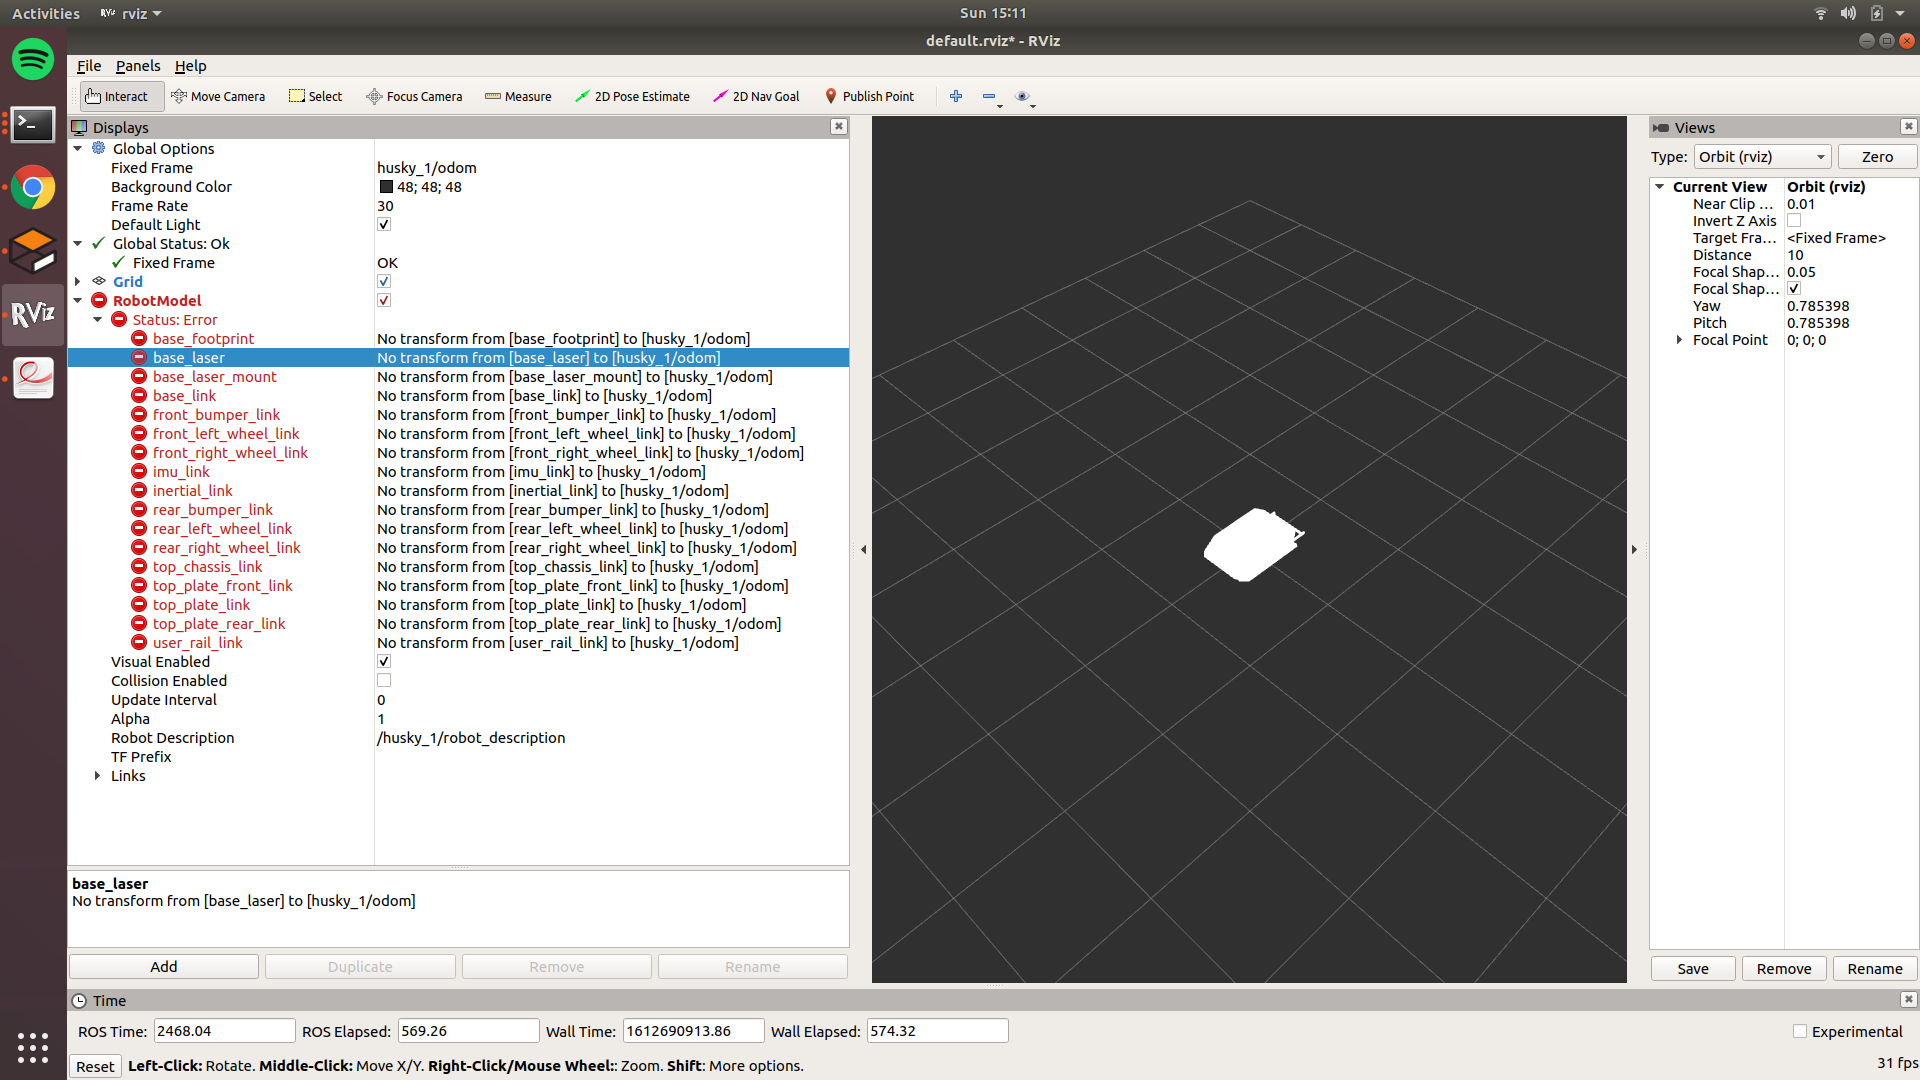Open Sublime Text from the dock
Viewport: 1920px width, 1080px height.
pos(33,251)
